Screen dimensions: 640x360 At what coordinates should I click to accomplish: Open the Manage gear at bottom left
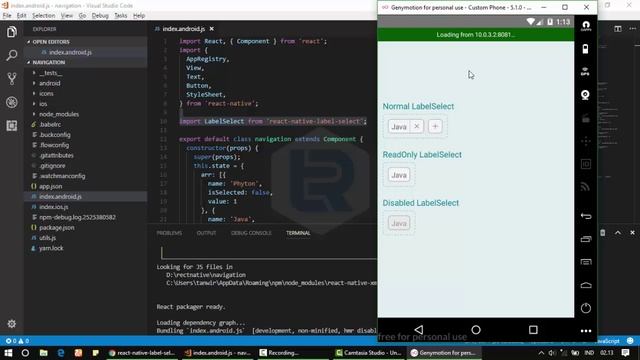point(11,324)
